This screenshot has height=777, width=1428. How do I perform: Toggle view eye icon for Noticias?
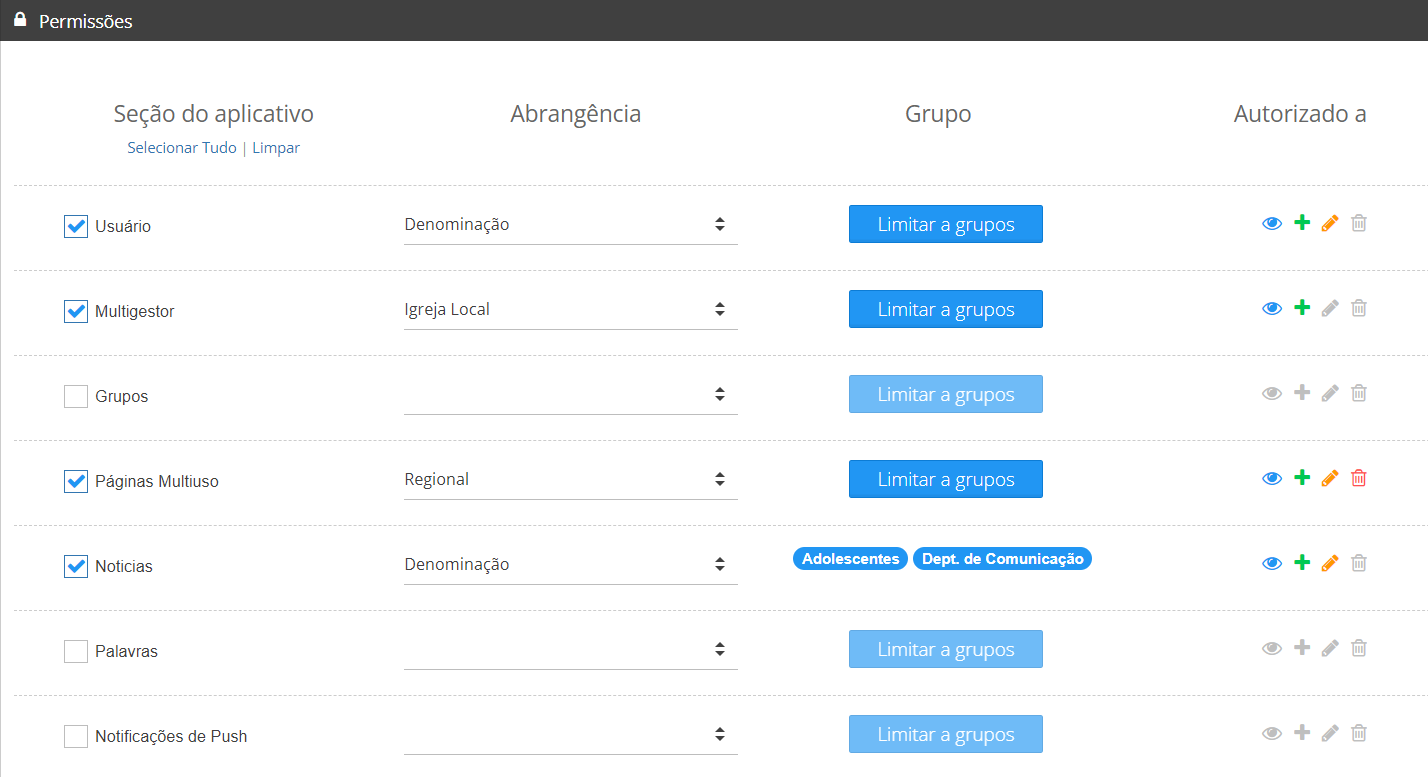tap(1272, 564)
